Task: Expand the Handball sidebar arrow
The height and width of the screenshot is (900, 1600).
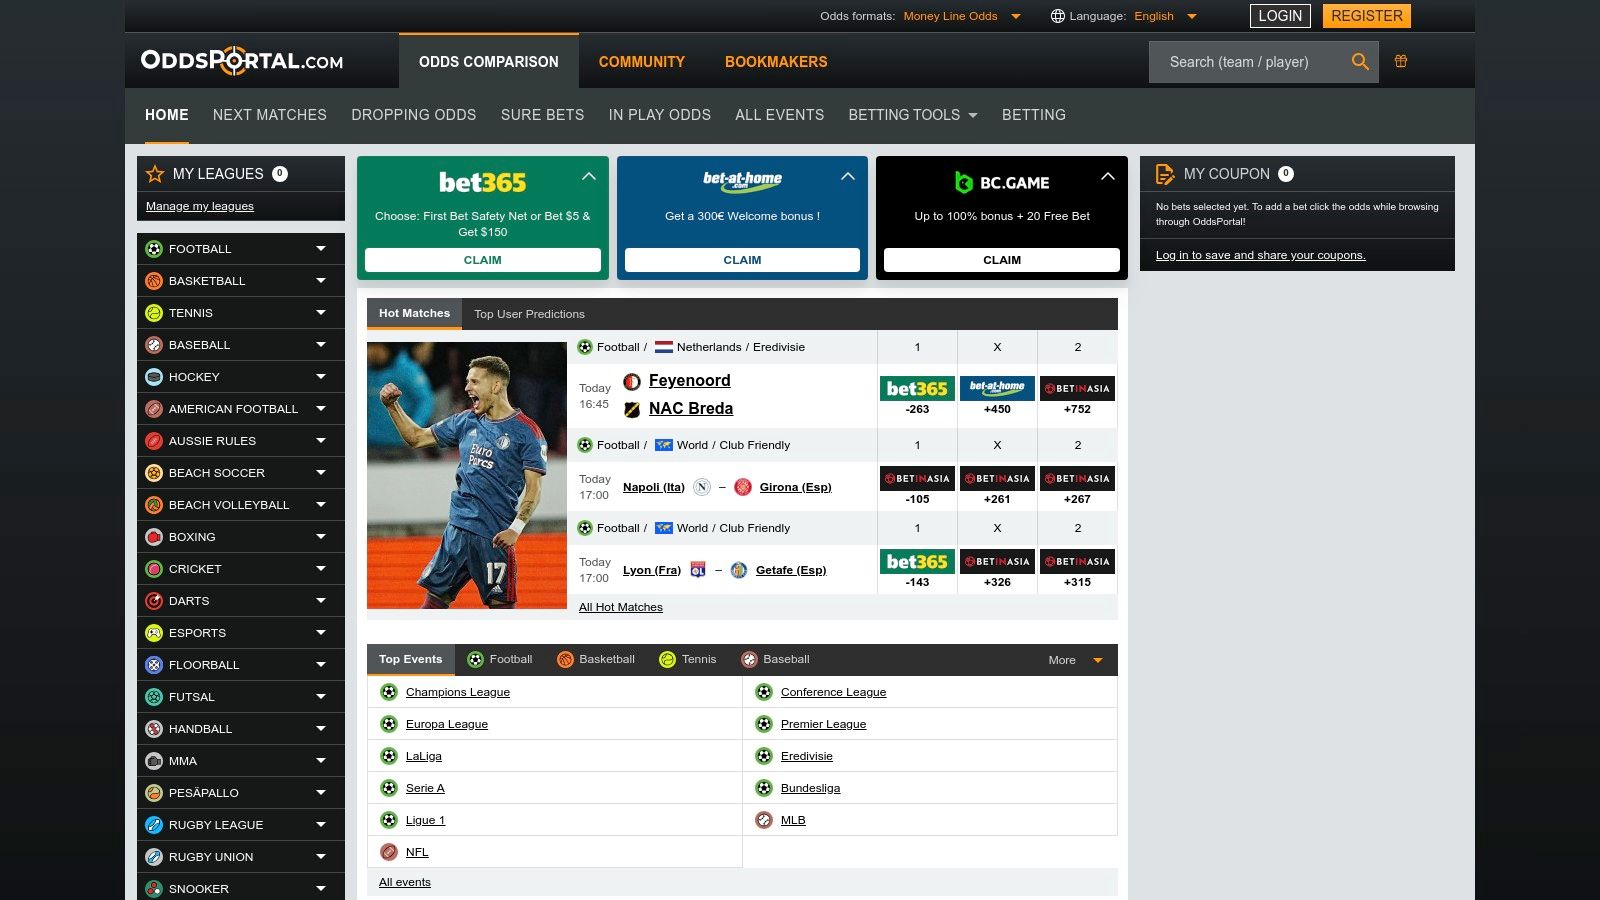Action: point(321,729)
